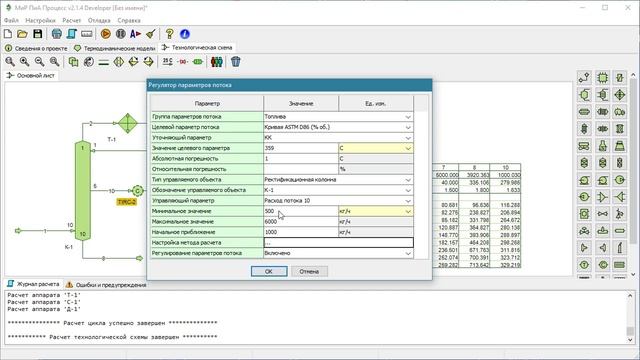Open the 'Журнал расчета' tab
Image resolution: width=640 pixels, height=360 pixels.
[33, 284]
